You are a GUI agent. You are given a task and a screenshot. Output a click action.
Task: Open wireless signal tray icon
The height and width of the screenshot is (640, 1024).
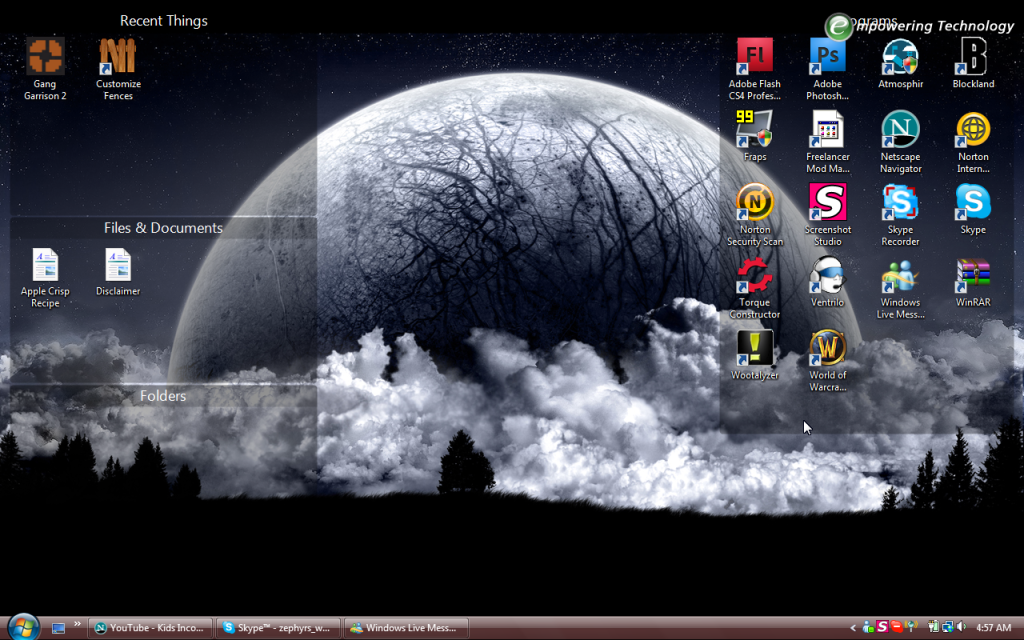(911, 628)
